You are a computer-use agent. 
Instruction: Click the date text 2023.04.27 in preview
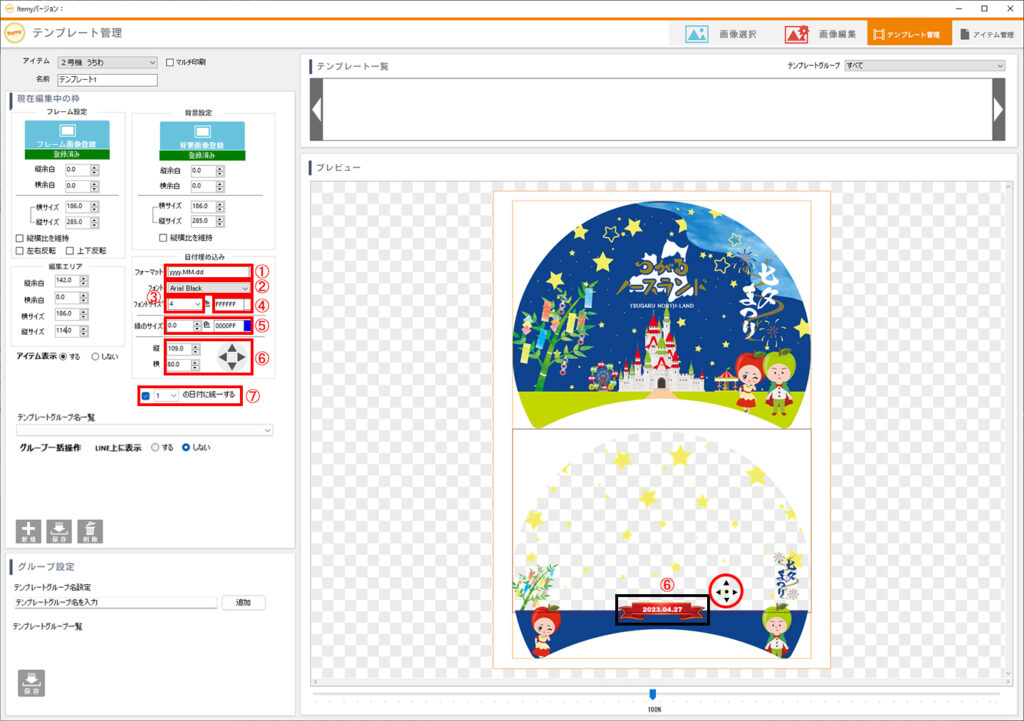pos(662,609)
